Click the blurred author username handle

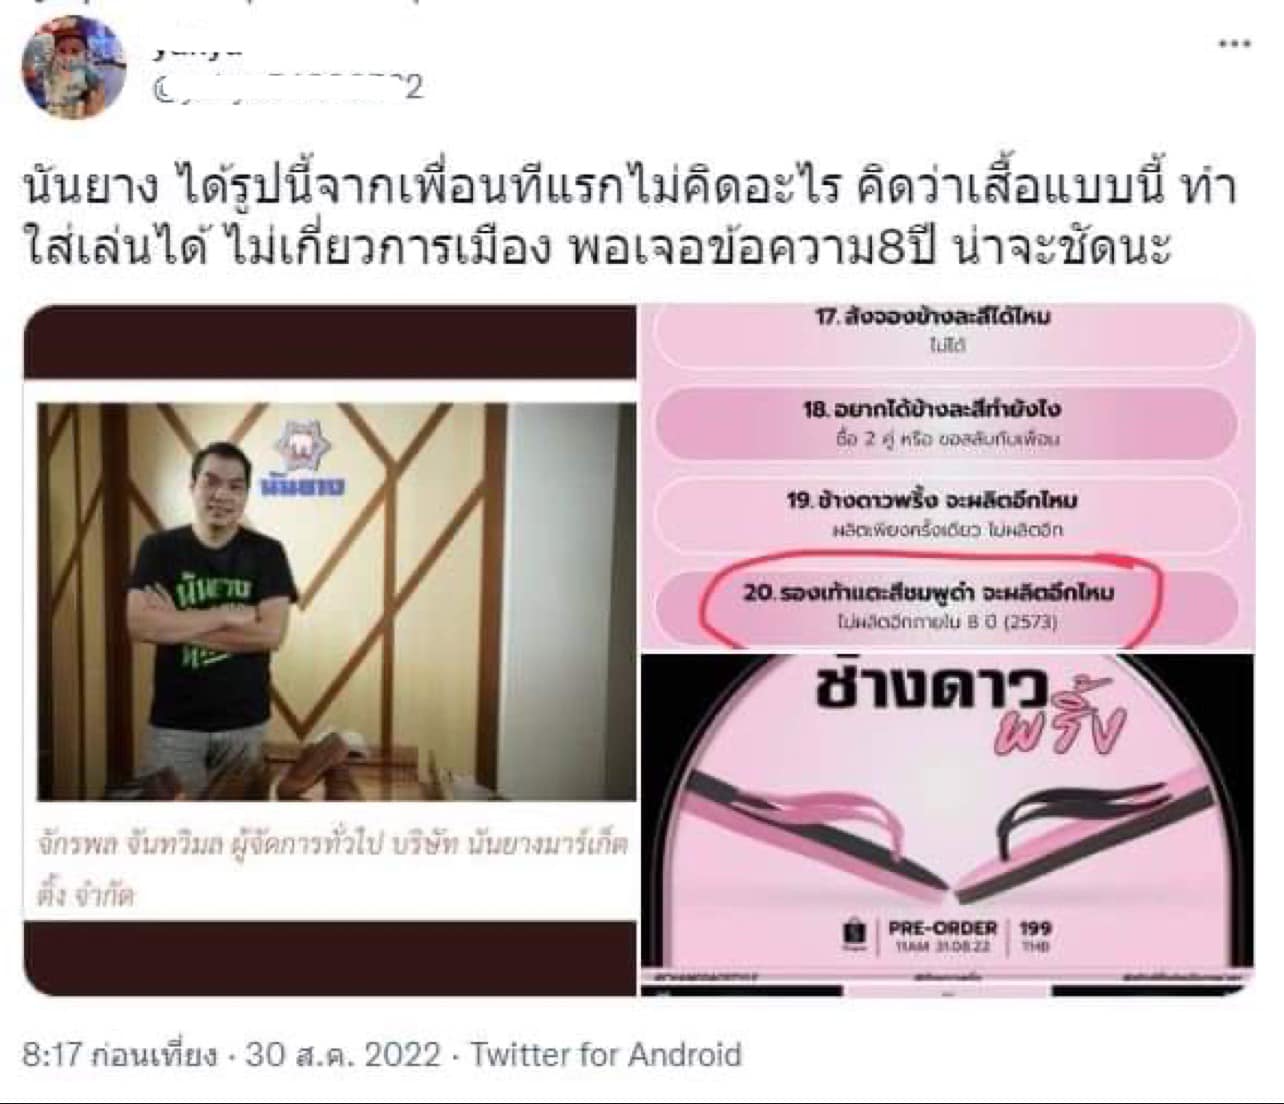point(287,88)
